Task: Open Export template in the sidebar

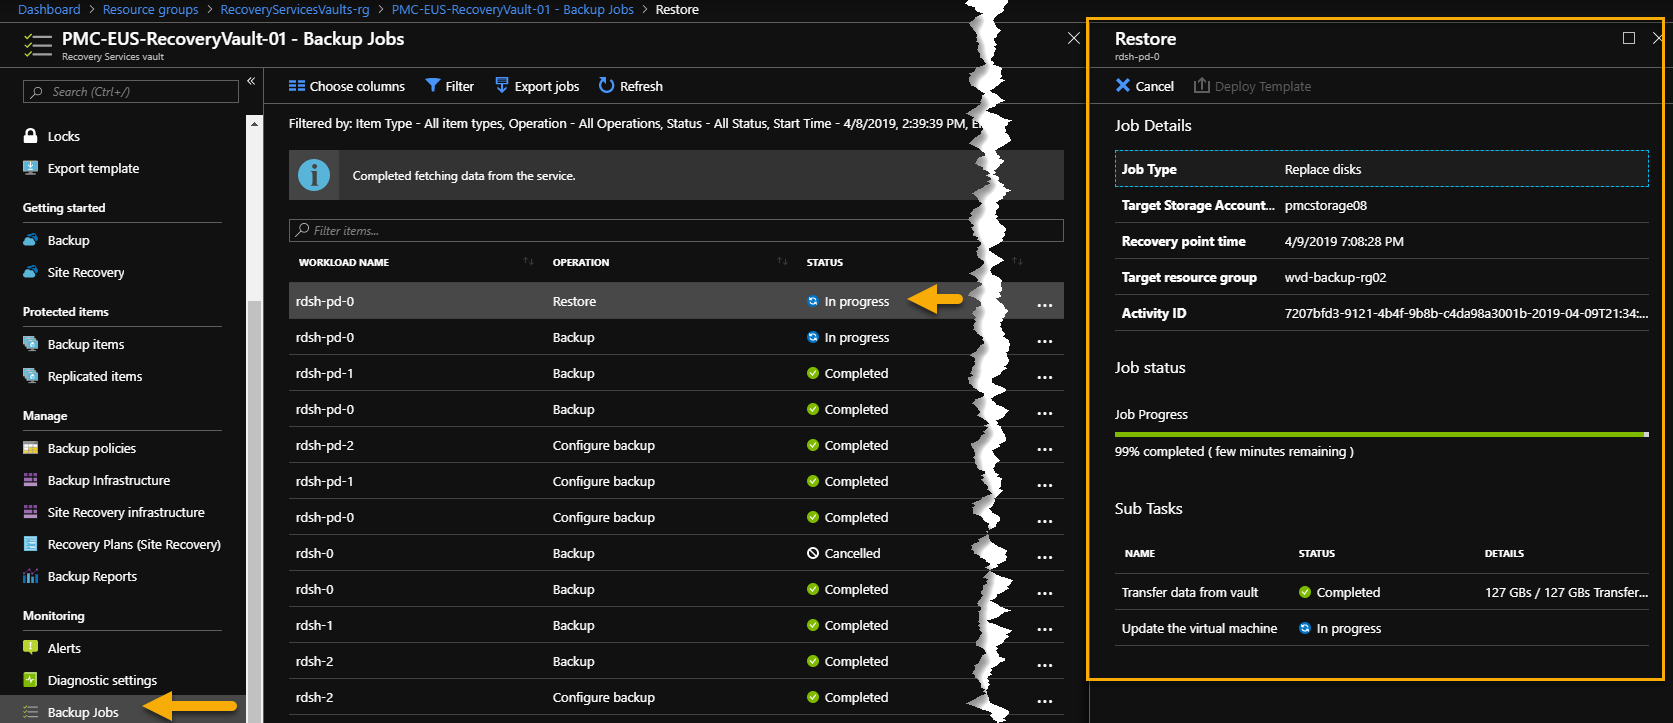Action: [93, 168]
